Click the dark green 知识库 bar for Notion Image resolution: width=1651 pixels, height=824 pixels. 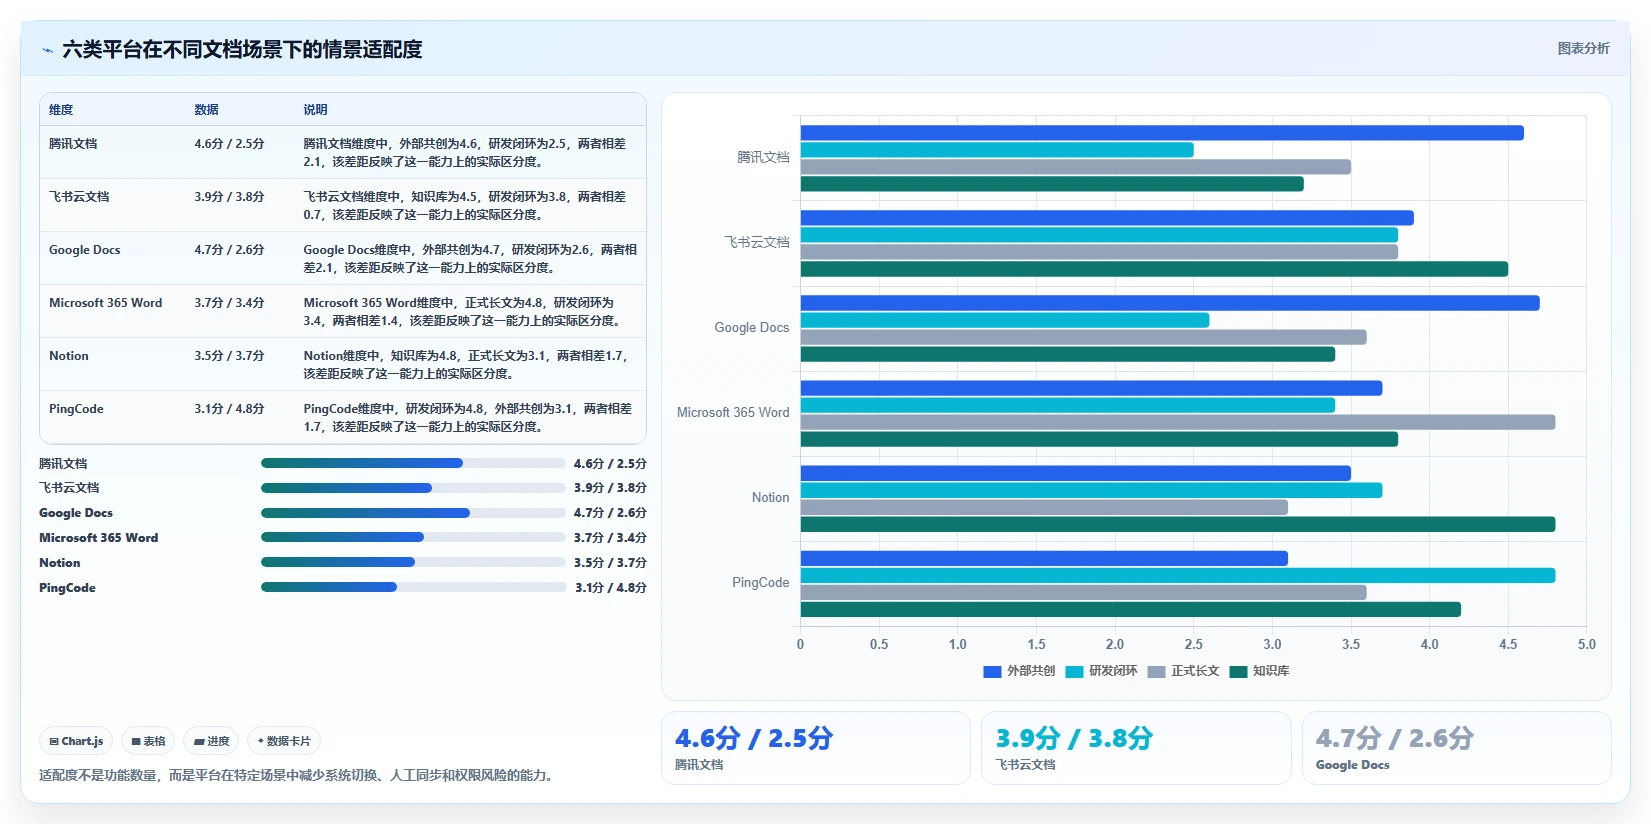(x=1178, y=524)
